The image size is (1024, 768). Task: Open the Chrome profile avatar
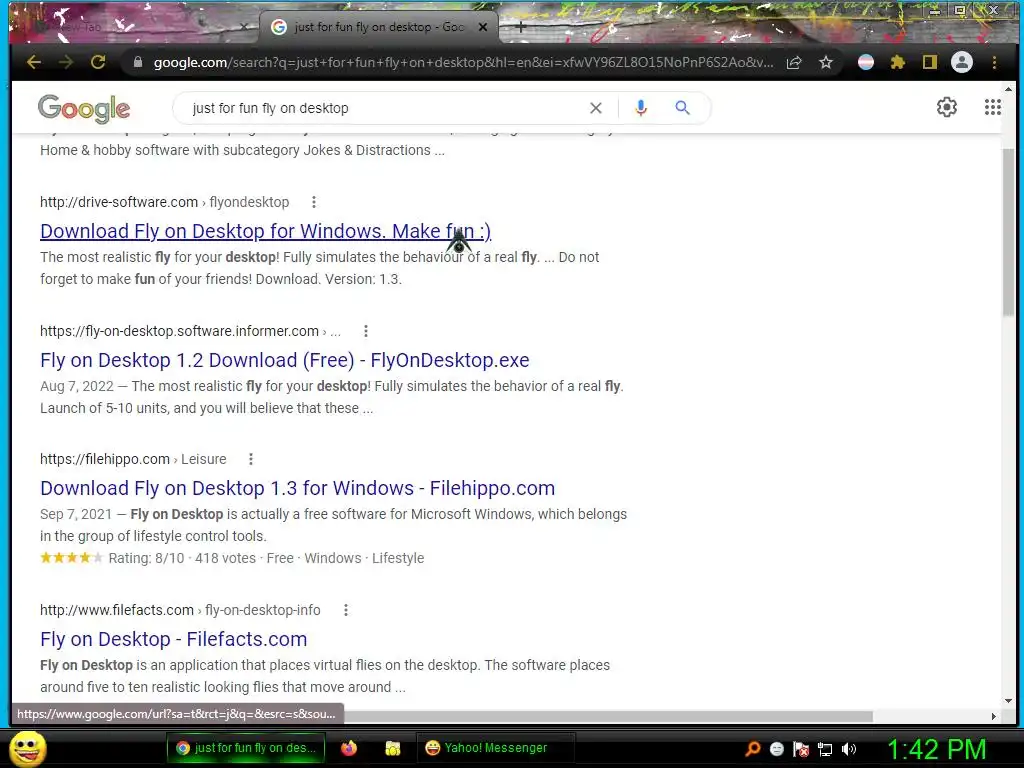click(962, 62)
